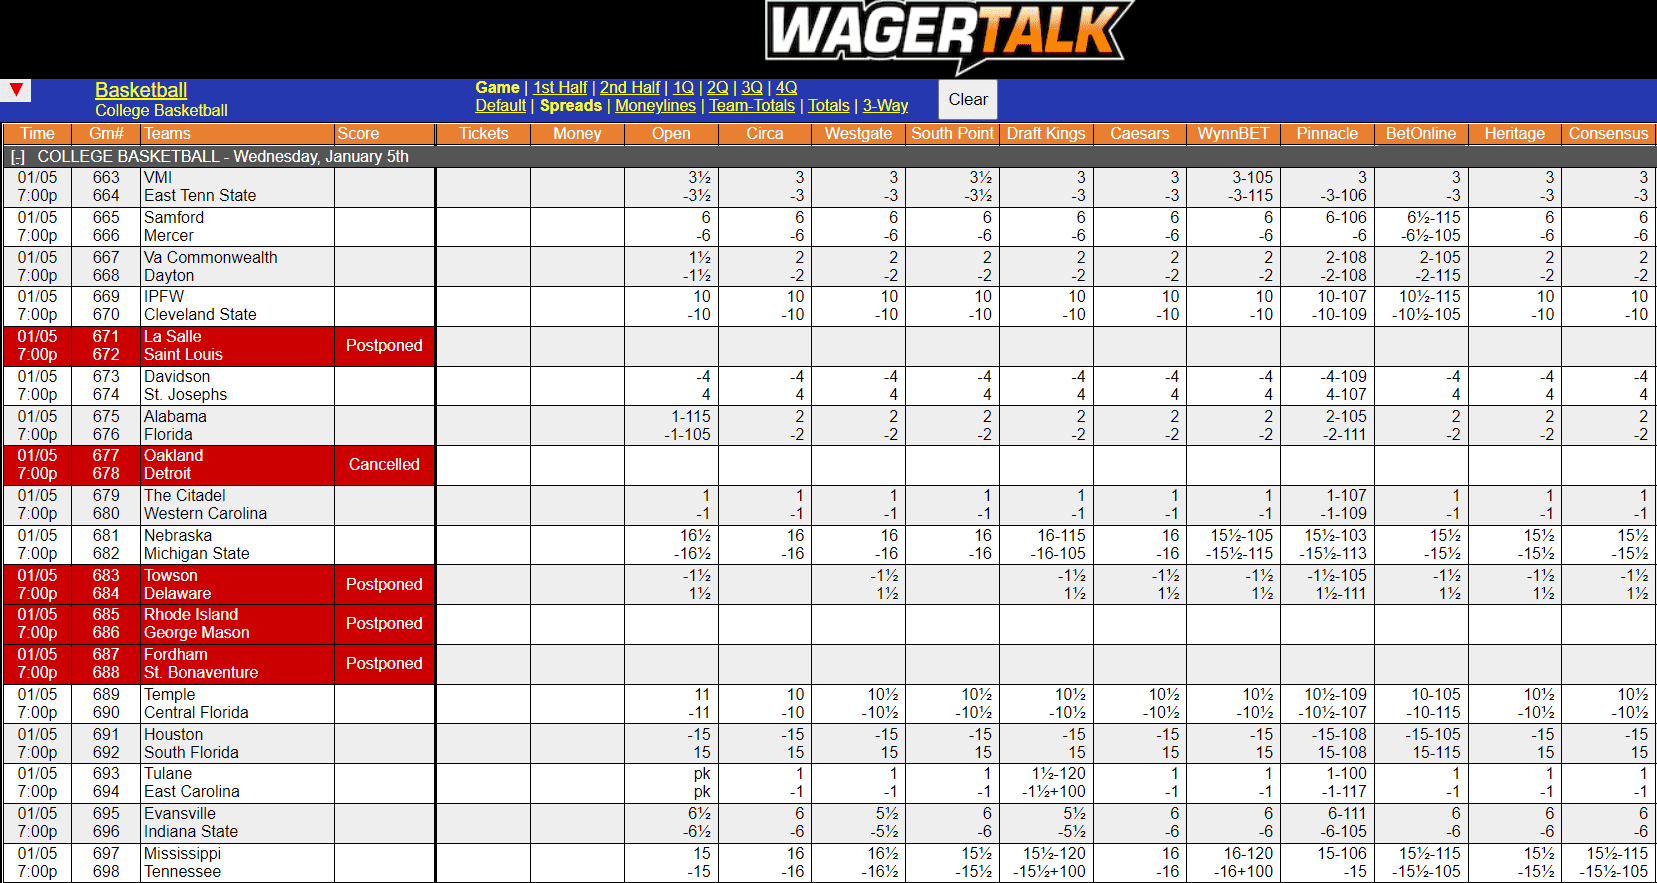Switch to 2Q lines
Screen dimensions: 1657x883
pos(717,88)
